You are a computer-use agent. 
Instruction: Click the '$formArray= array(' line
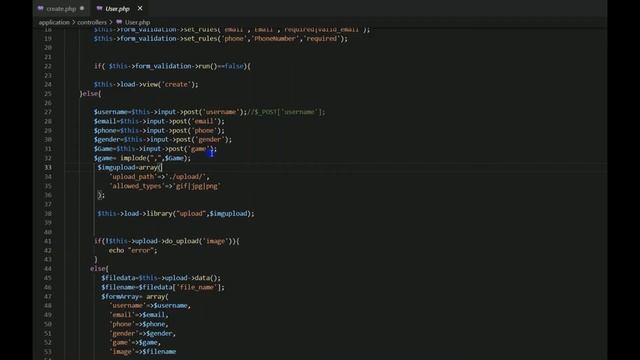click(135, 297)
